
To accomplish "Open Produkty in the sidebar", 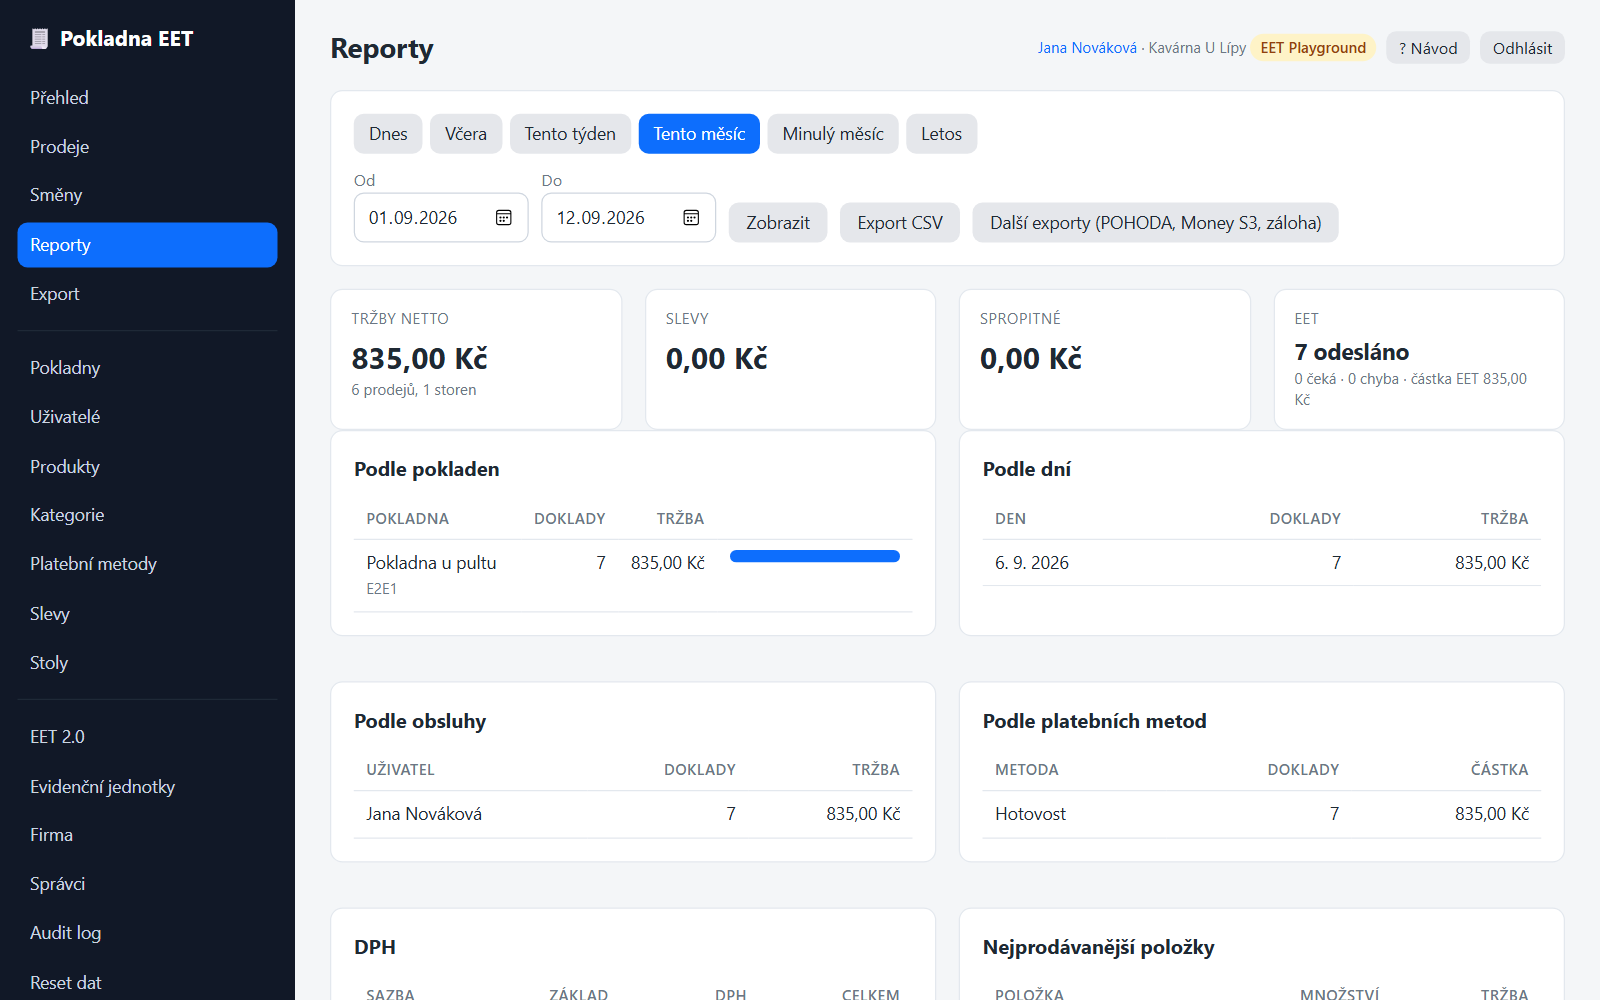I will [147, 467].
